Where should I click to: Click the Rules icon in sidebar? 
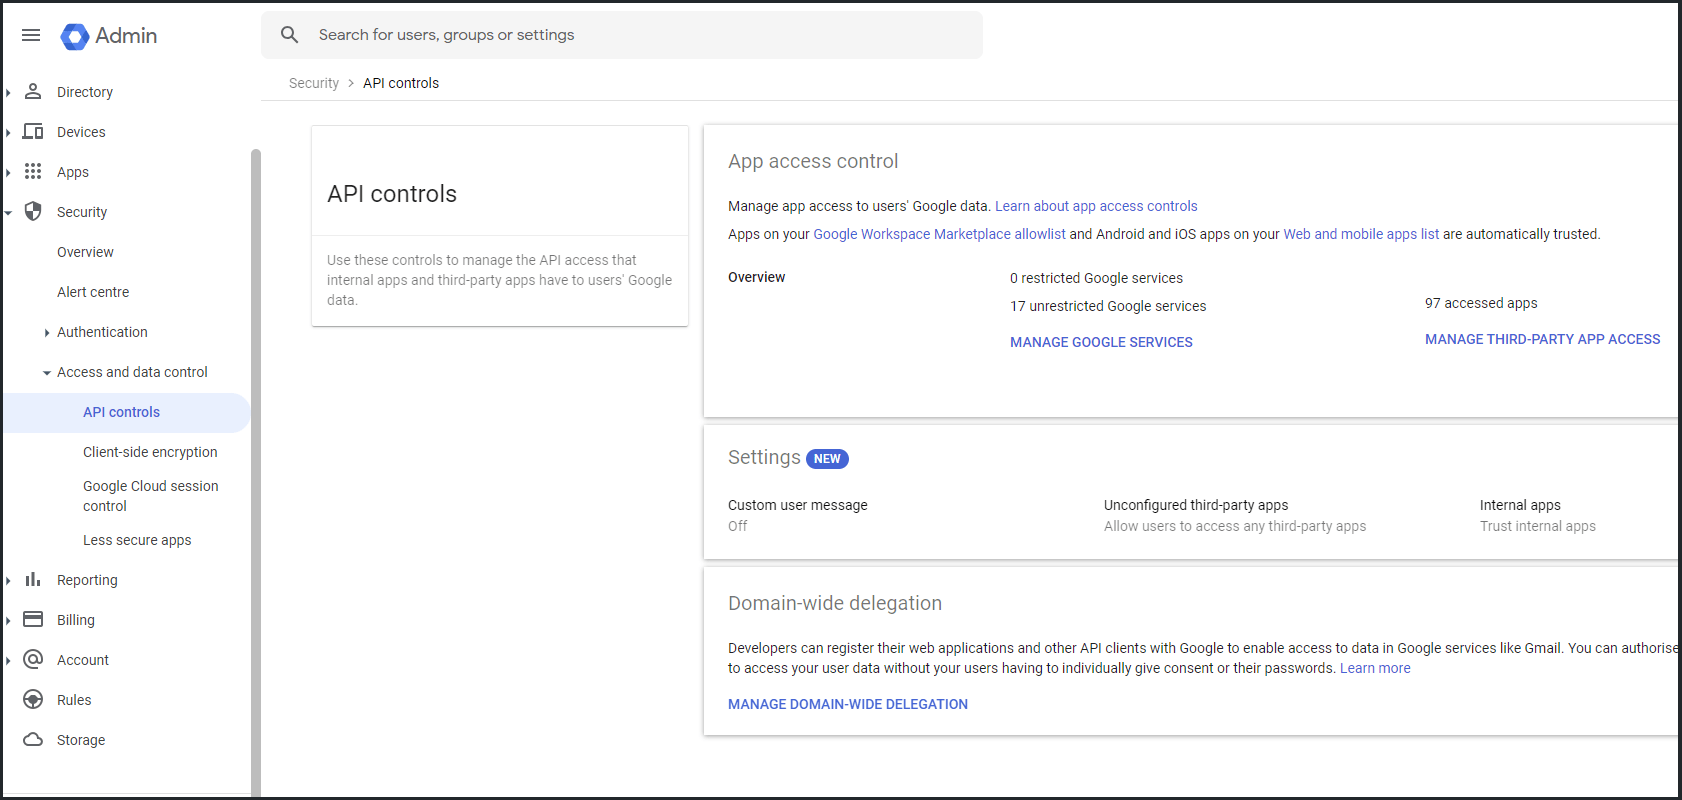tap(33, 700)
